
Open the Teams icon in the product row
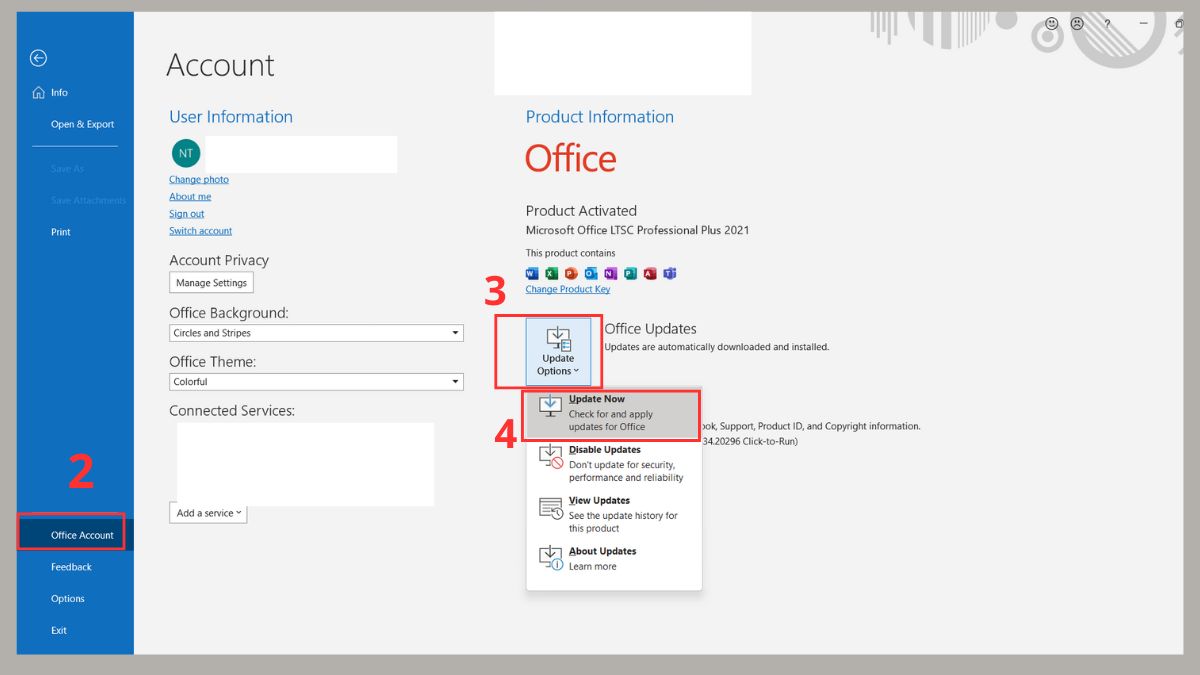click(670, 273)
